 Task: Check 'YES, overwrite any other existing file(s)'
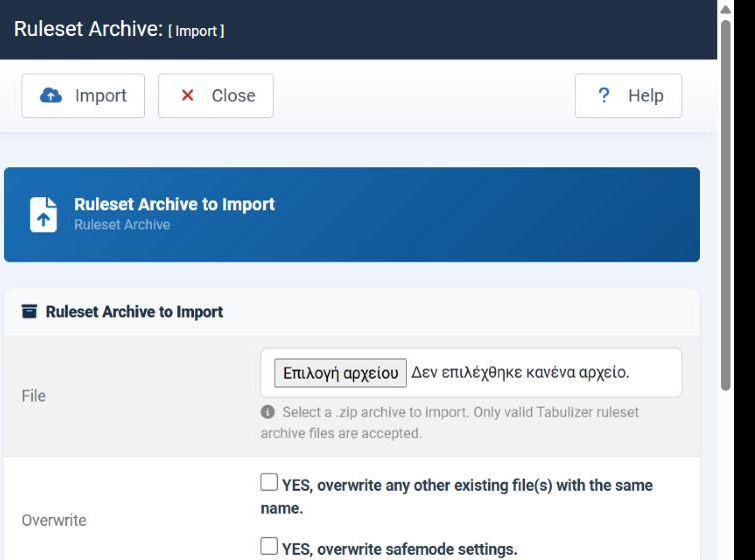point(269,482)
